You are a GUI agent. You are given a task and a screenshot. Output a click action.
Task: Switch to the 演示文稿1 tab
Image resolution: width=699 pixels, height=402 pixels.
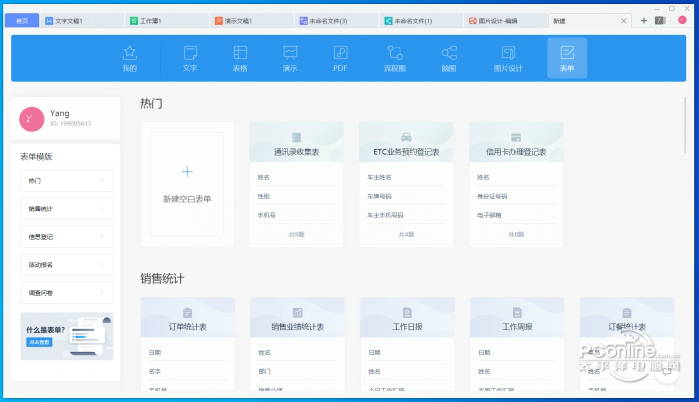252,21
